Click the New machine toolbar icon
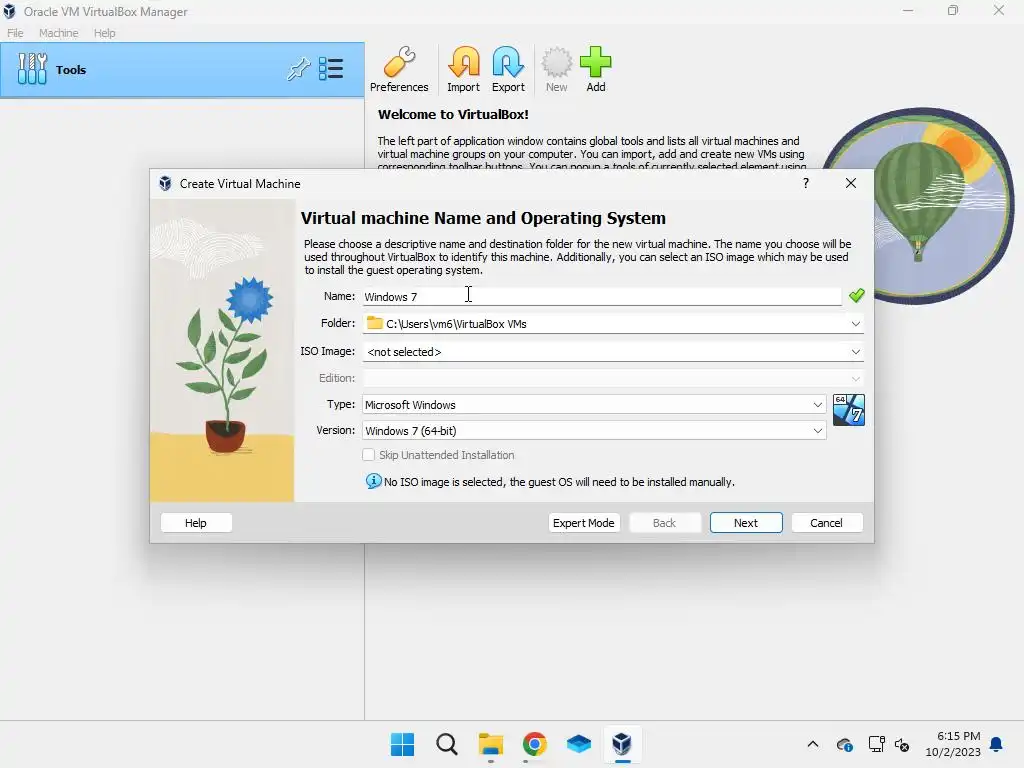Image resolution: width=1024 pixels, height=768 pixels. pos(556,69)
